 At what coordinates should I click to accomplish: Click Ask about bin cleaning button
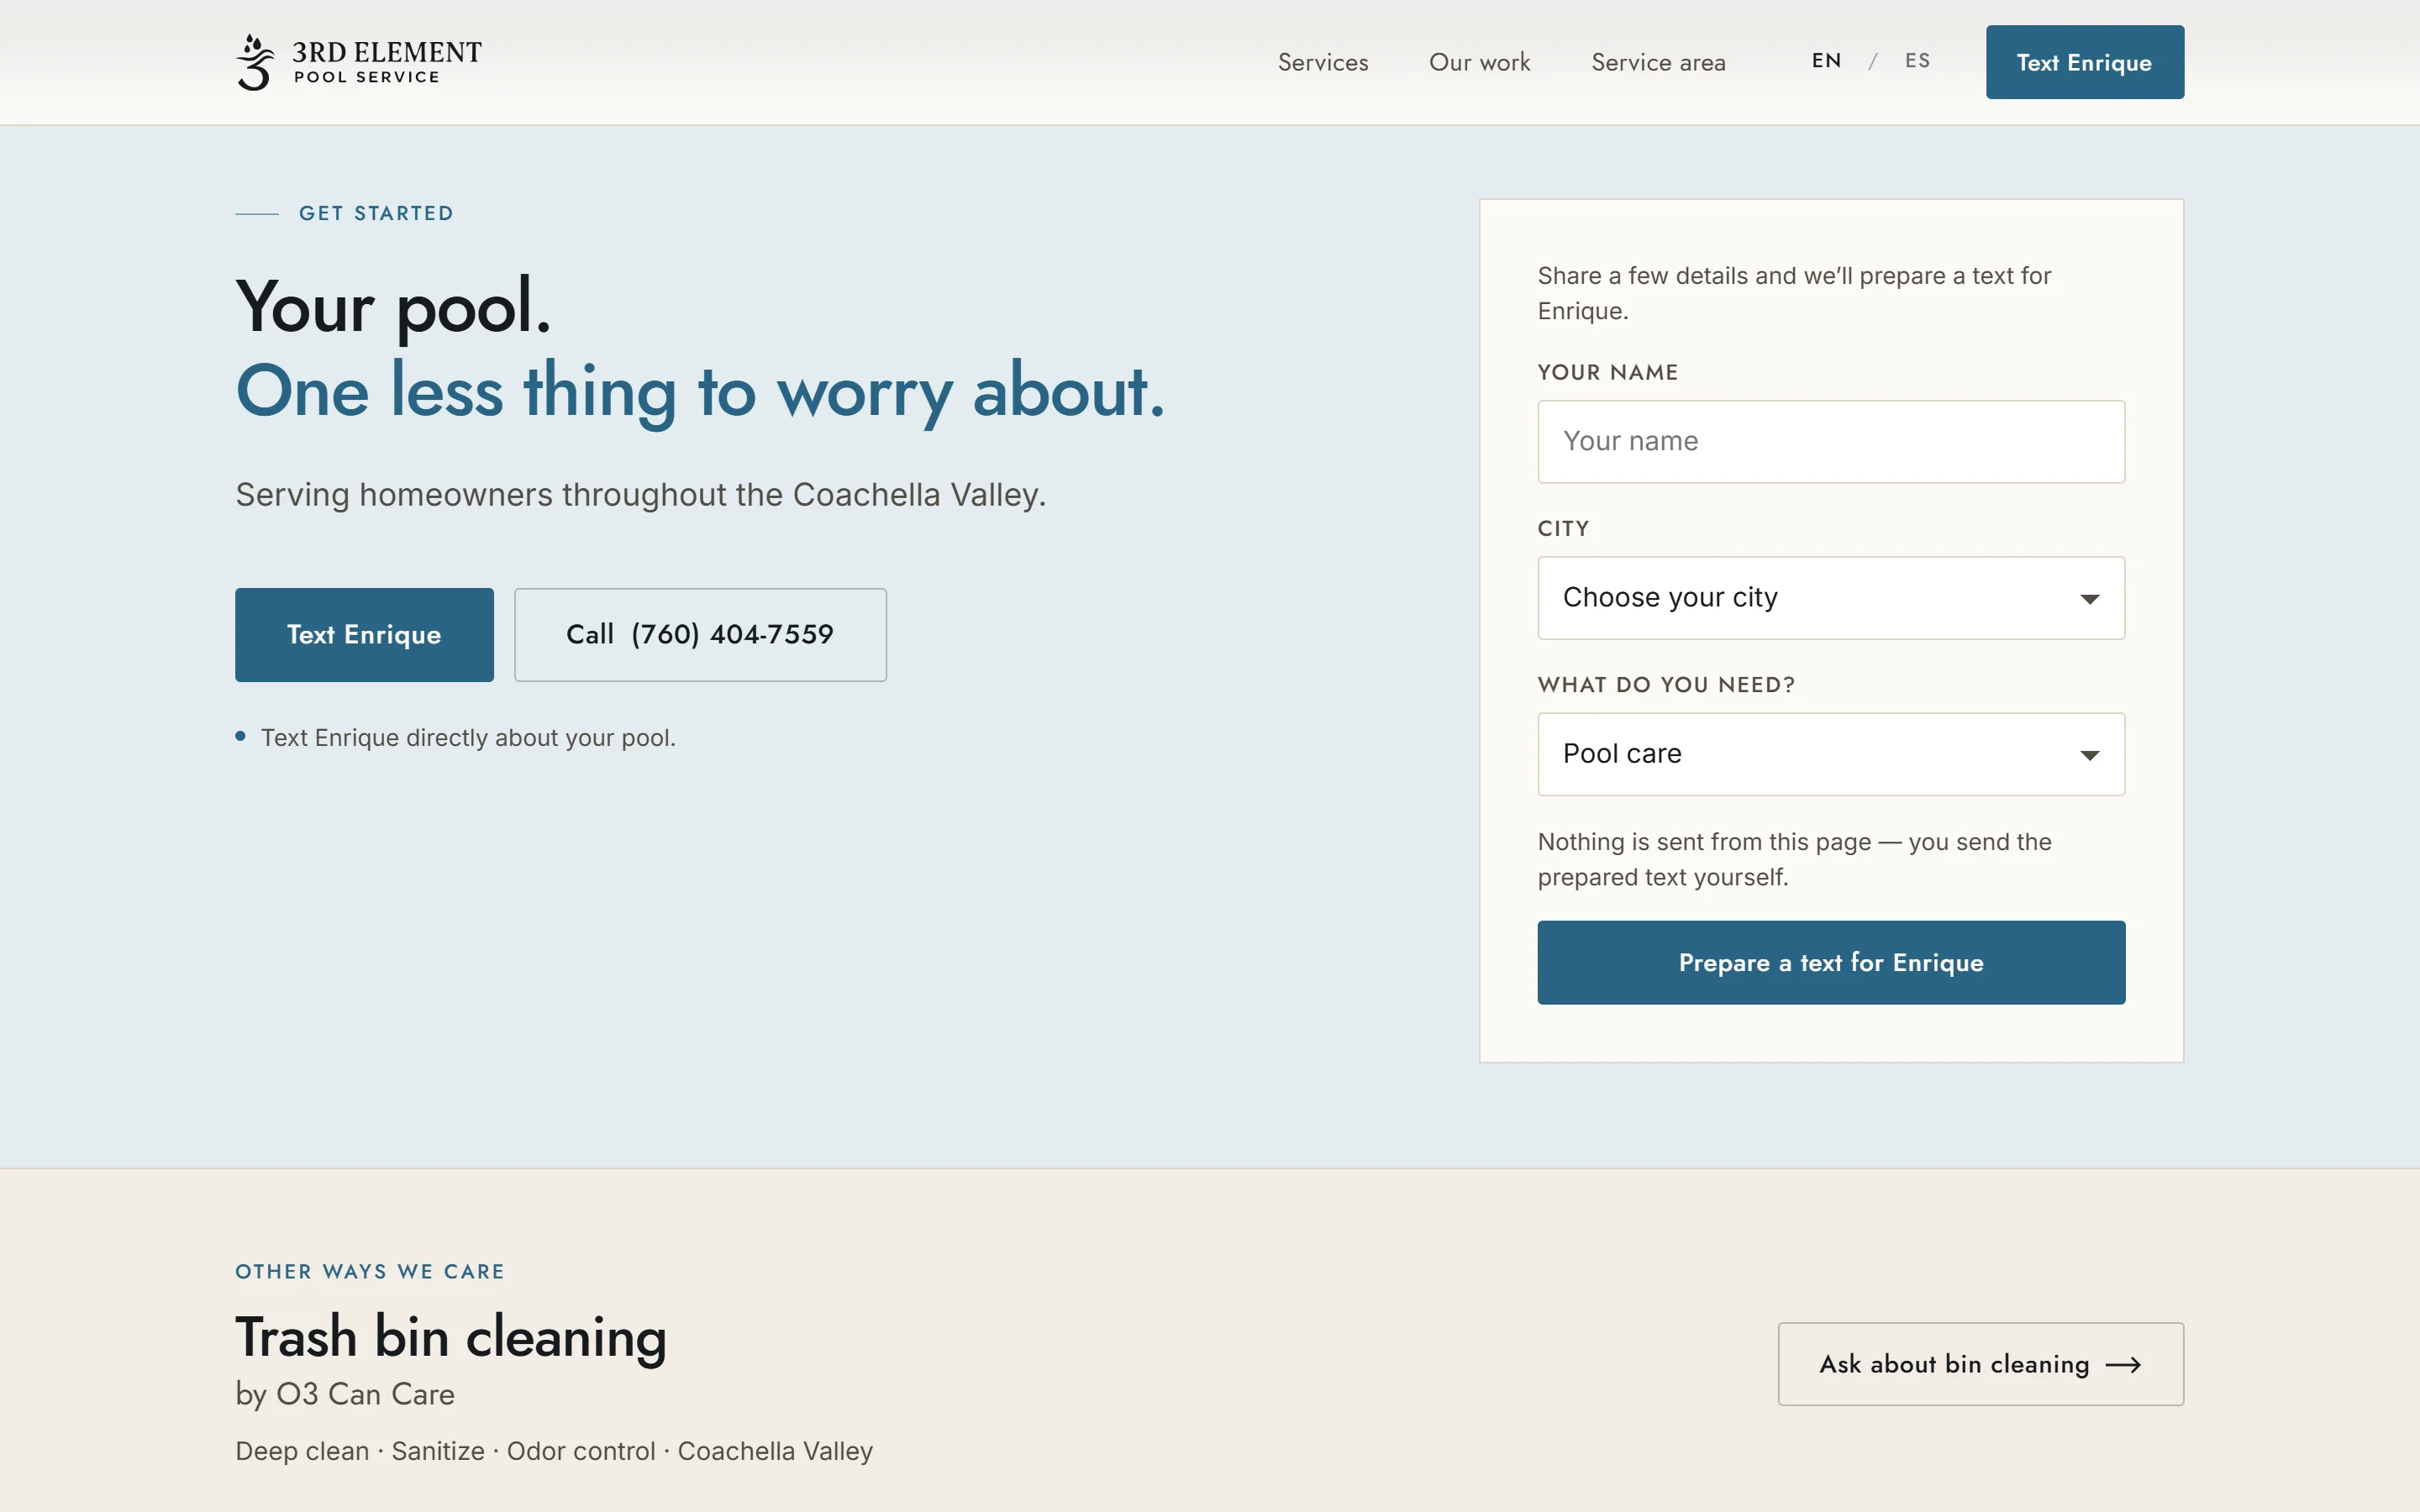click(x=1980, y=1364)
